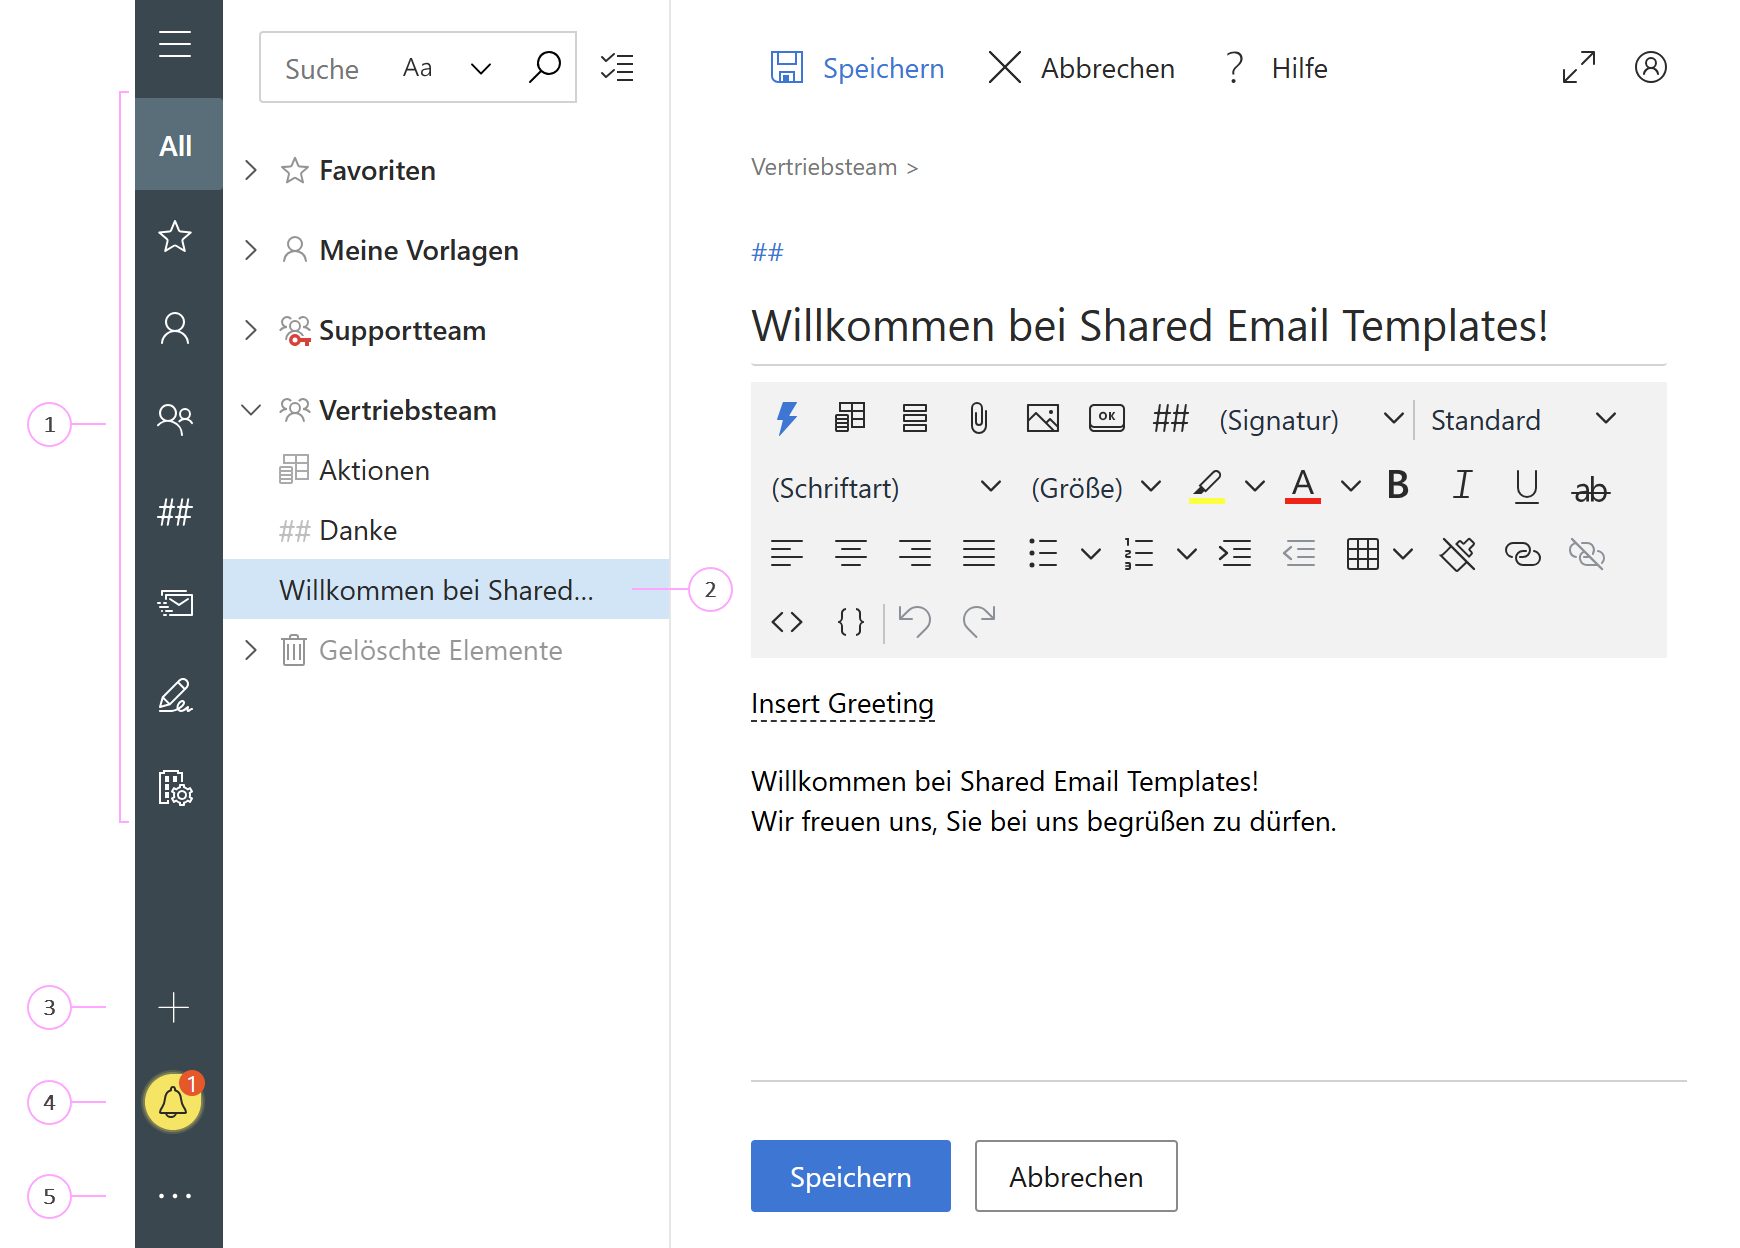This screenshot has width=1740, height=1248.
Task: Select the All tab in the sidebar
Action: [178, 145]
